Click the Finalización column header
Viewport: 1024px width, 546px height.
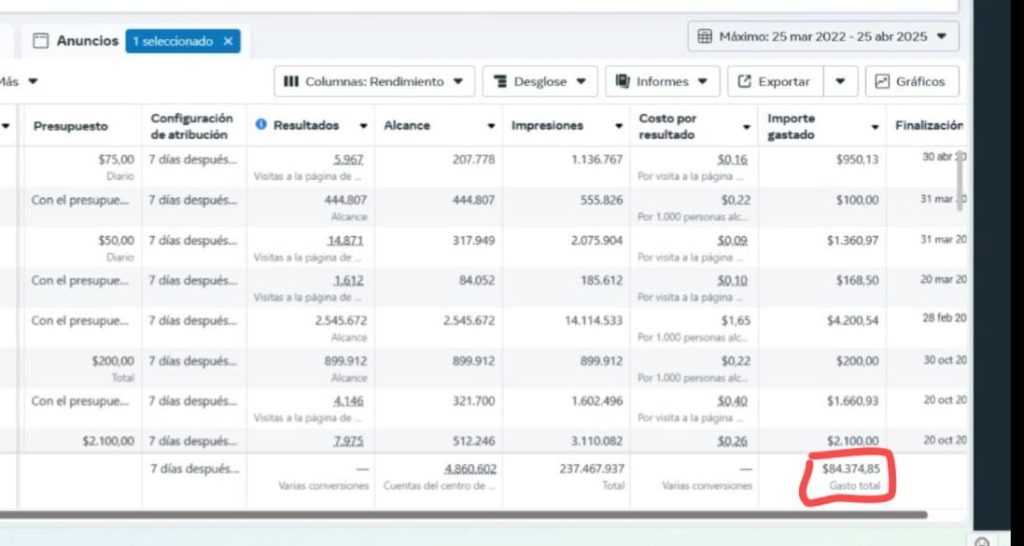(929, 125)
